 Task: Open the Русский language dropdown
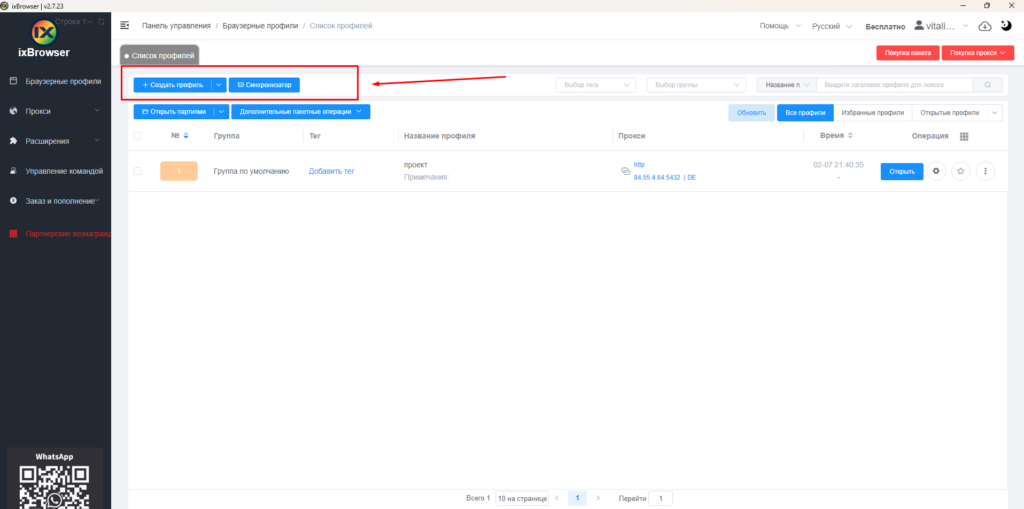pyautogui.click(x=832, y=26)
